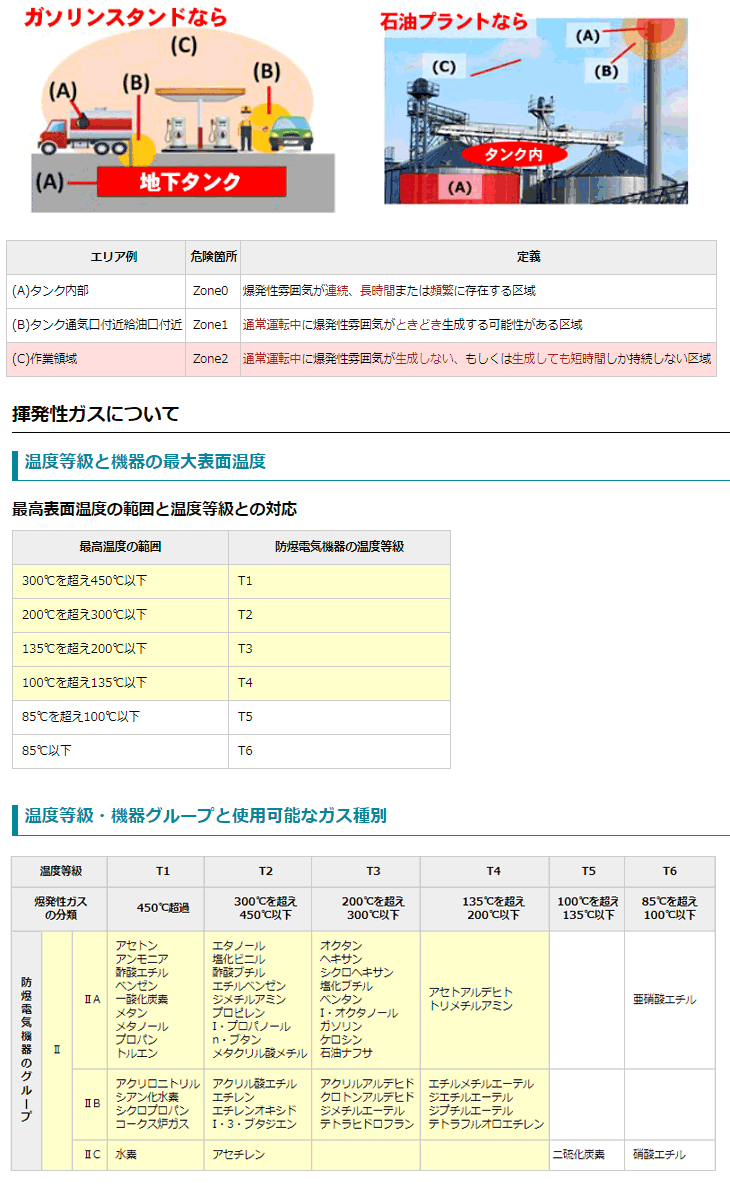Select the Zone0 cell
Screen dimensions: 730x1200
(213, 291)
